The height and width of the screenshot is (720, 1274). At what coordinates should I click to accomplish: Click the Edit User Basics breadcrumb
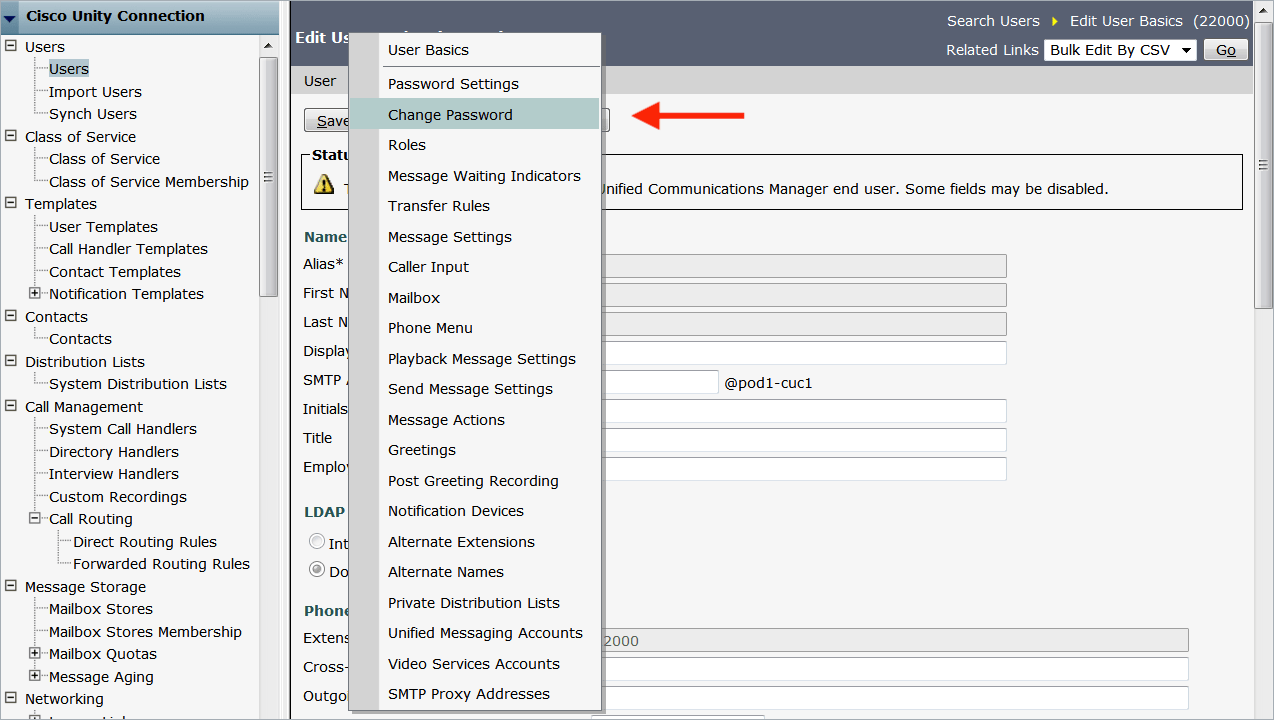1126,21
